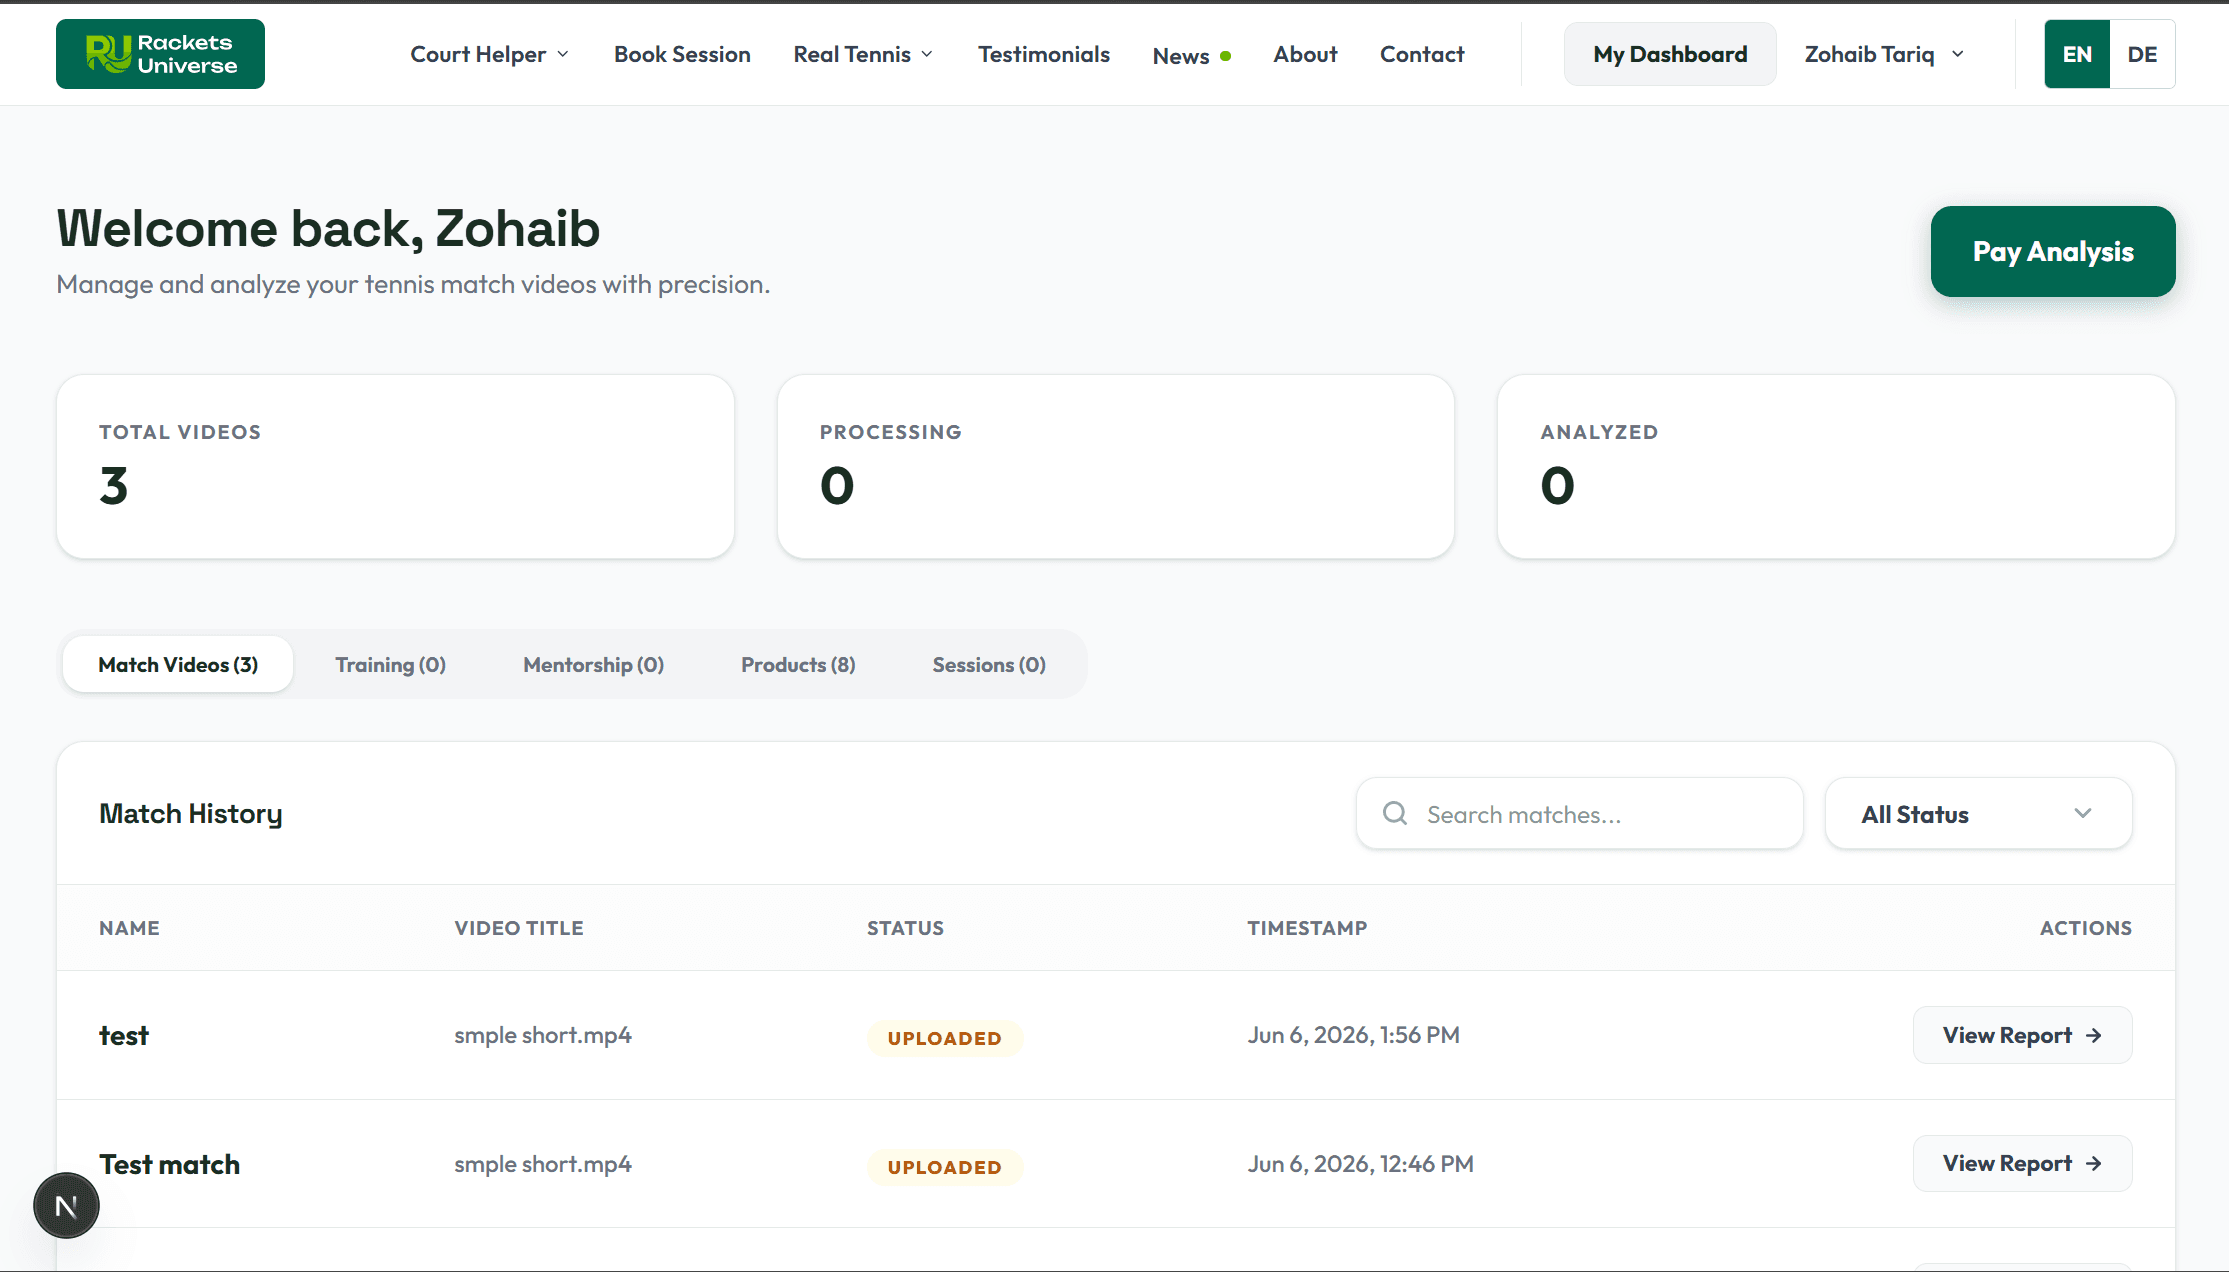Click the Welcome back, Zohaib heading

pyautogui.click(x=328, y=229)
